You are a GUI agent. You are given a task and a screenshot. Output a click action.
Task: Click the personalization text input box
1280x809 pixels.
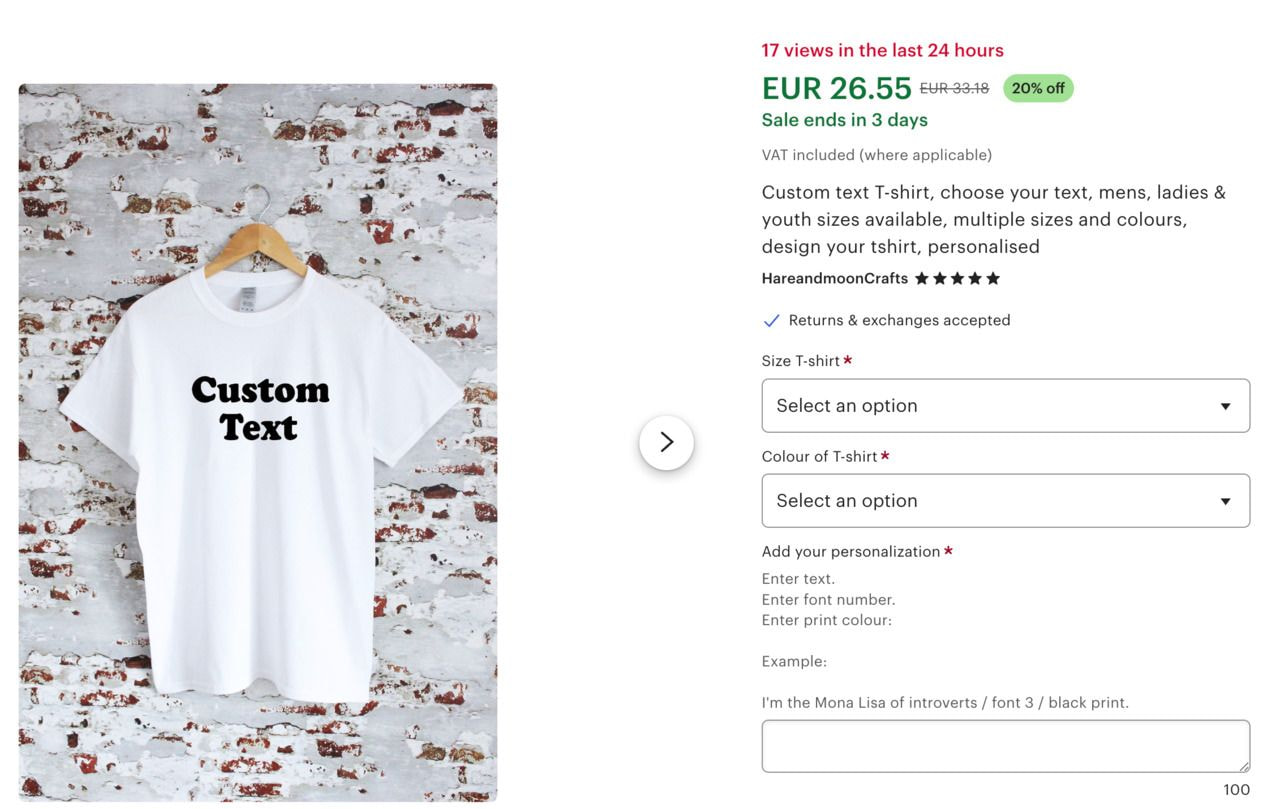pos(1005,745)
